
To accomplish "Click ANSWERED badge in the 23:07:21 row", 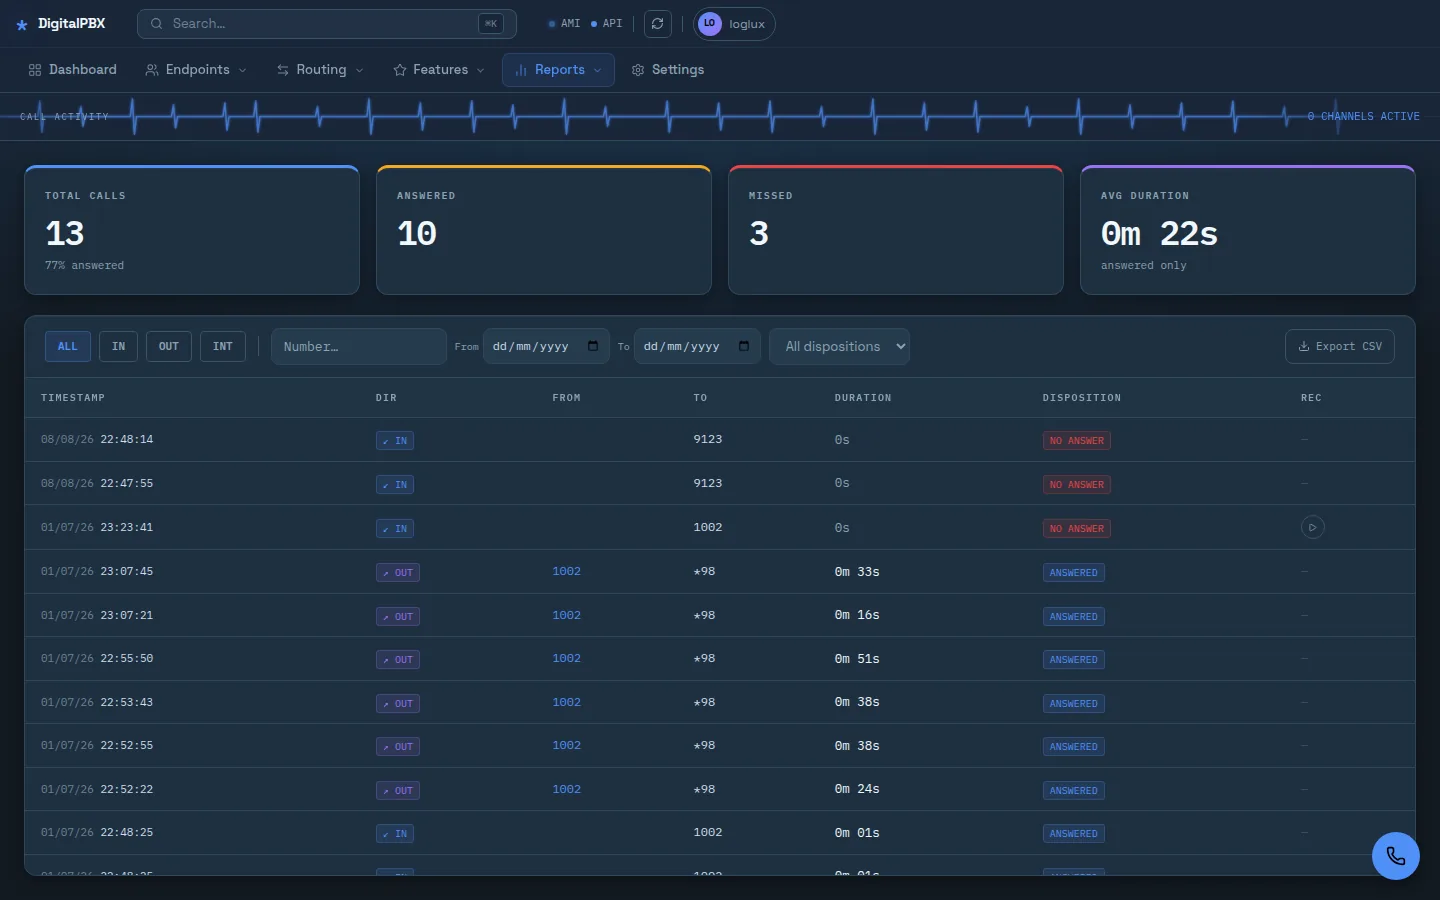I will point(1074,617).
